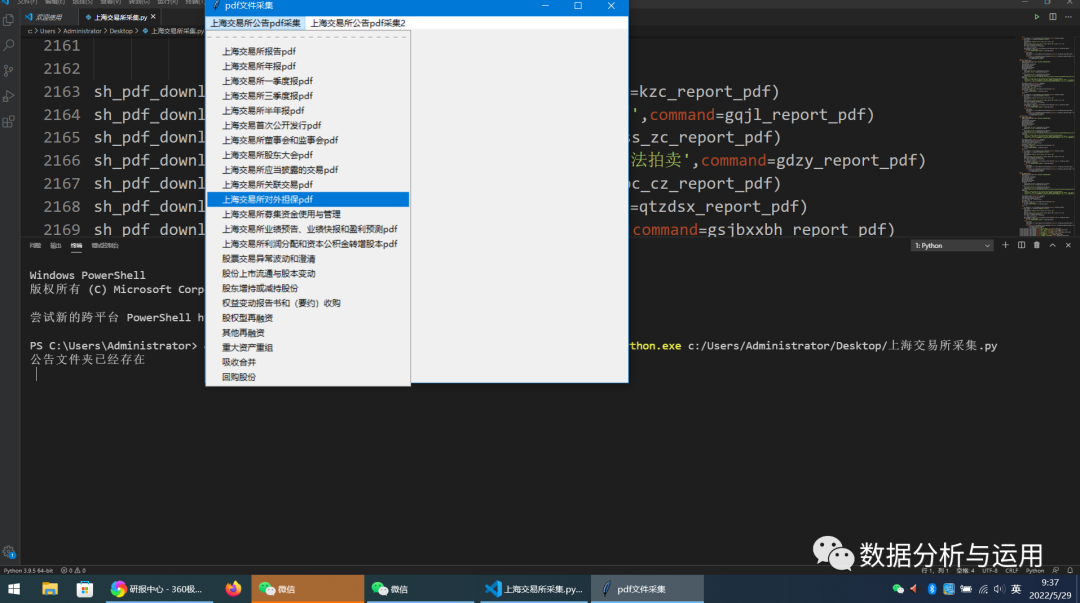Screen dimensions: 1080x603
Task: Split the terminal pane icon
Action: click(x=1021, y=245)
